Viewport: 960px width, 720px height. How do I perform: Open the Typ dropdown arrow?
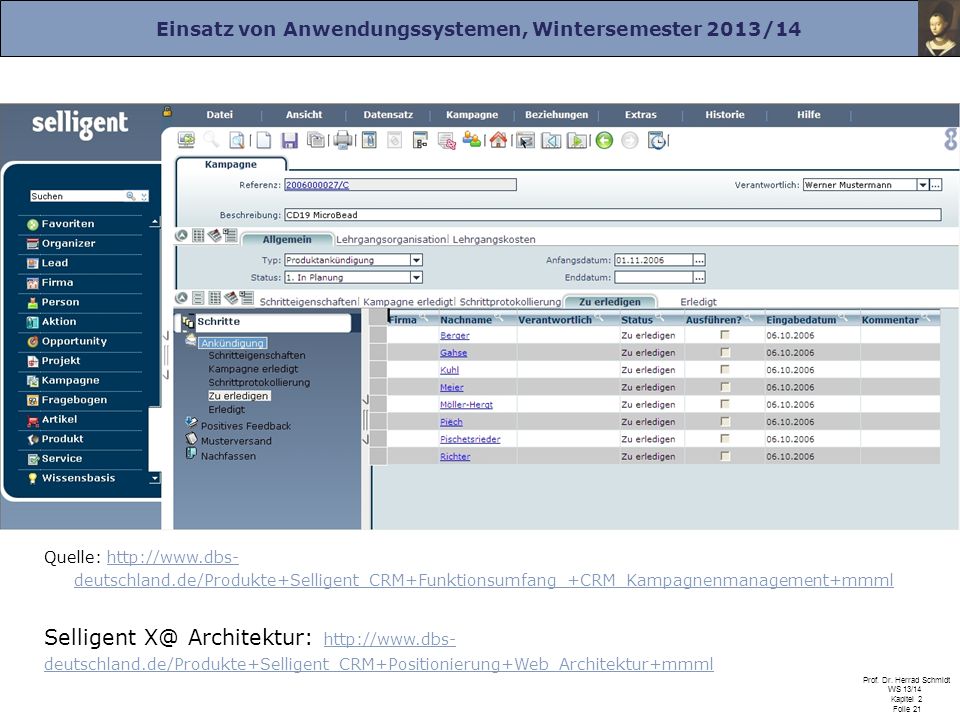(416, 260)
